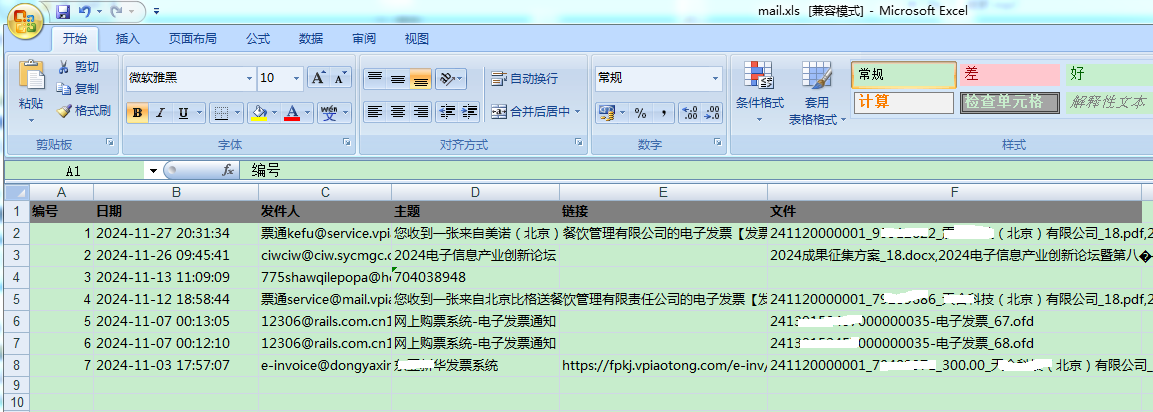
Task: Toggle italic formatting
Action: click(x=160, y=113)
